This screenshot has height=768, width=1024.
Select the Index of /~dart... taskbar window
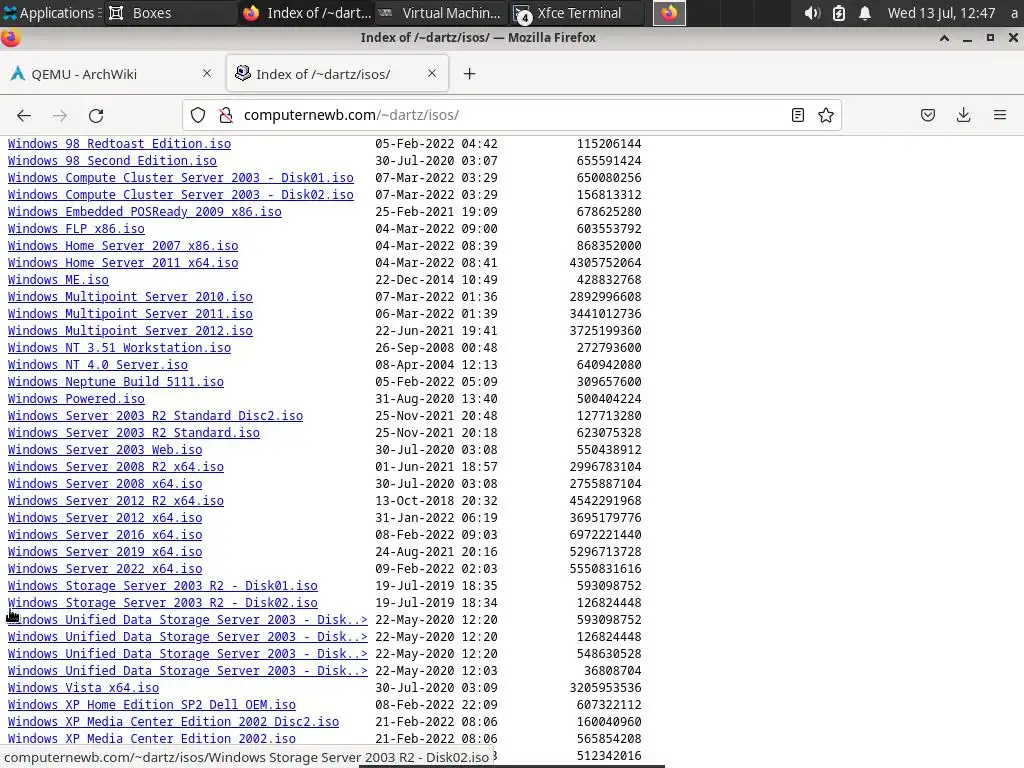306,13
